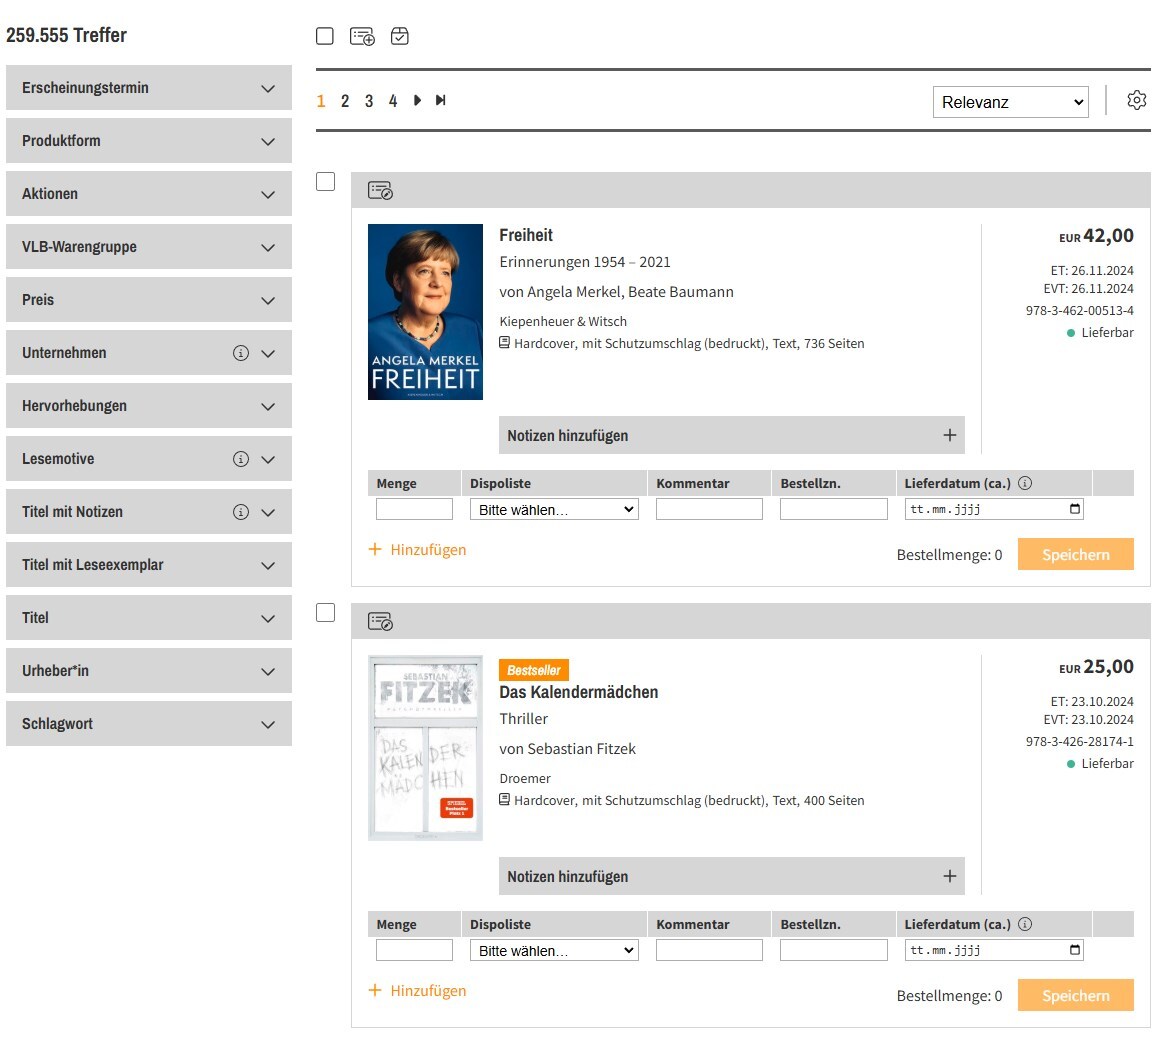
Task: Expand the Produktform filter
Action: point(149,141)
